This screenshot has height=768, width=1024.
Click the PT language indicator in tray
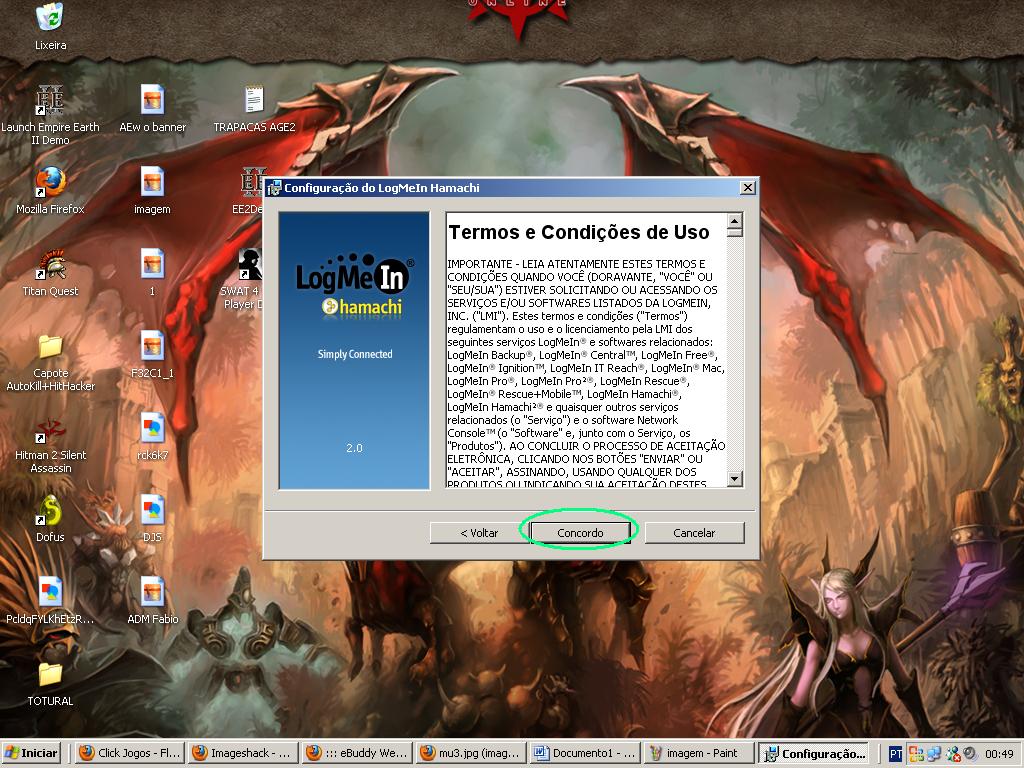(895, 753)
